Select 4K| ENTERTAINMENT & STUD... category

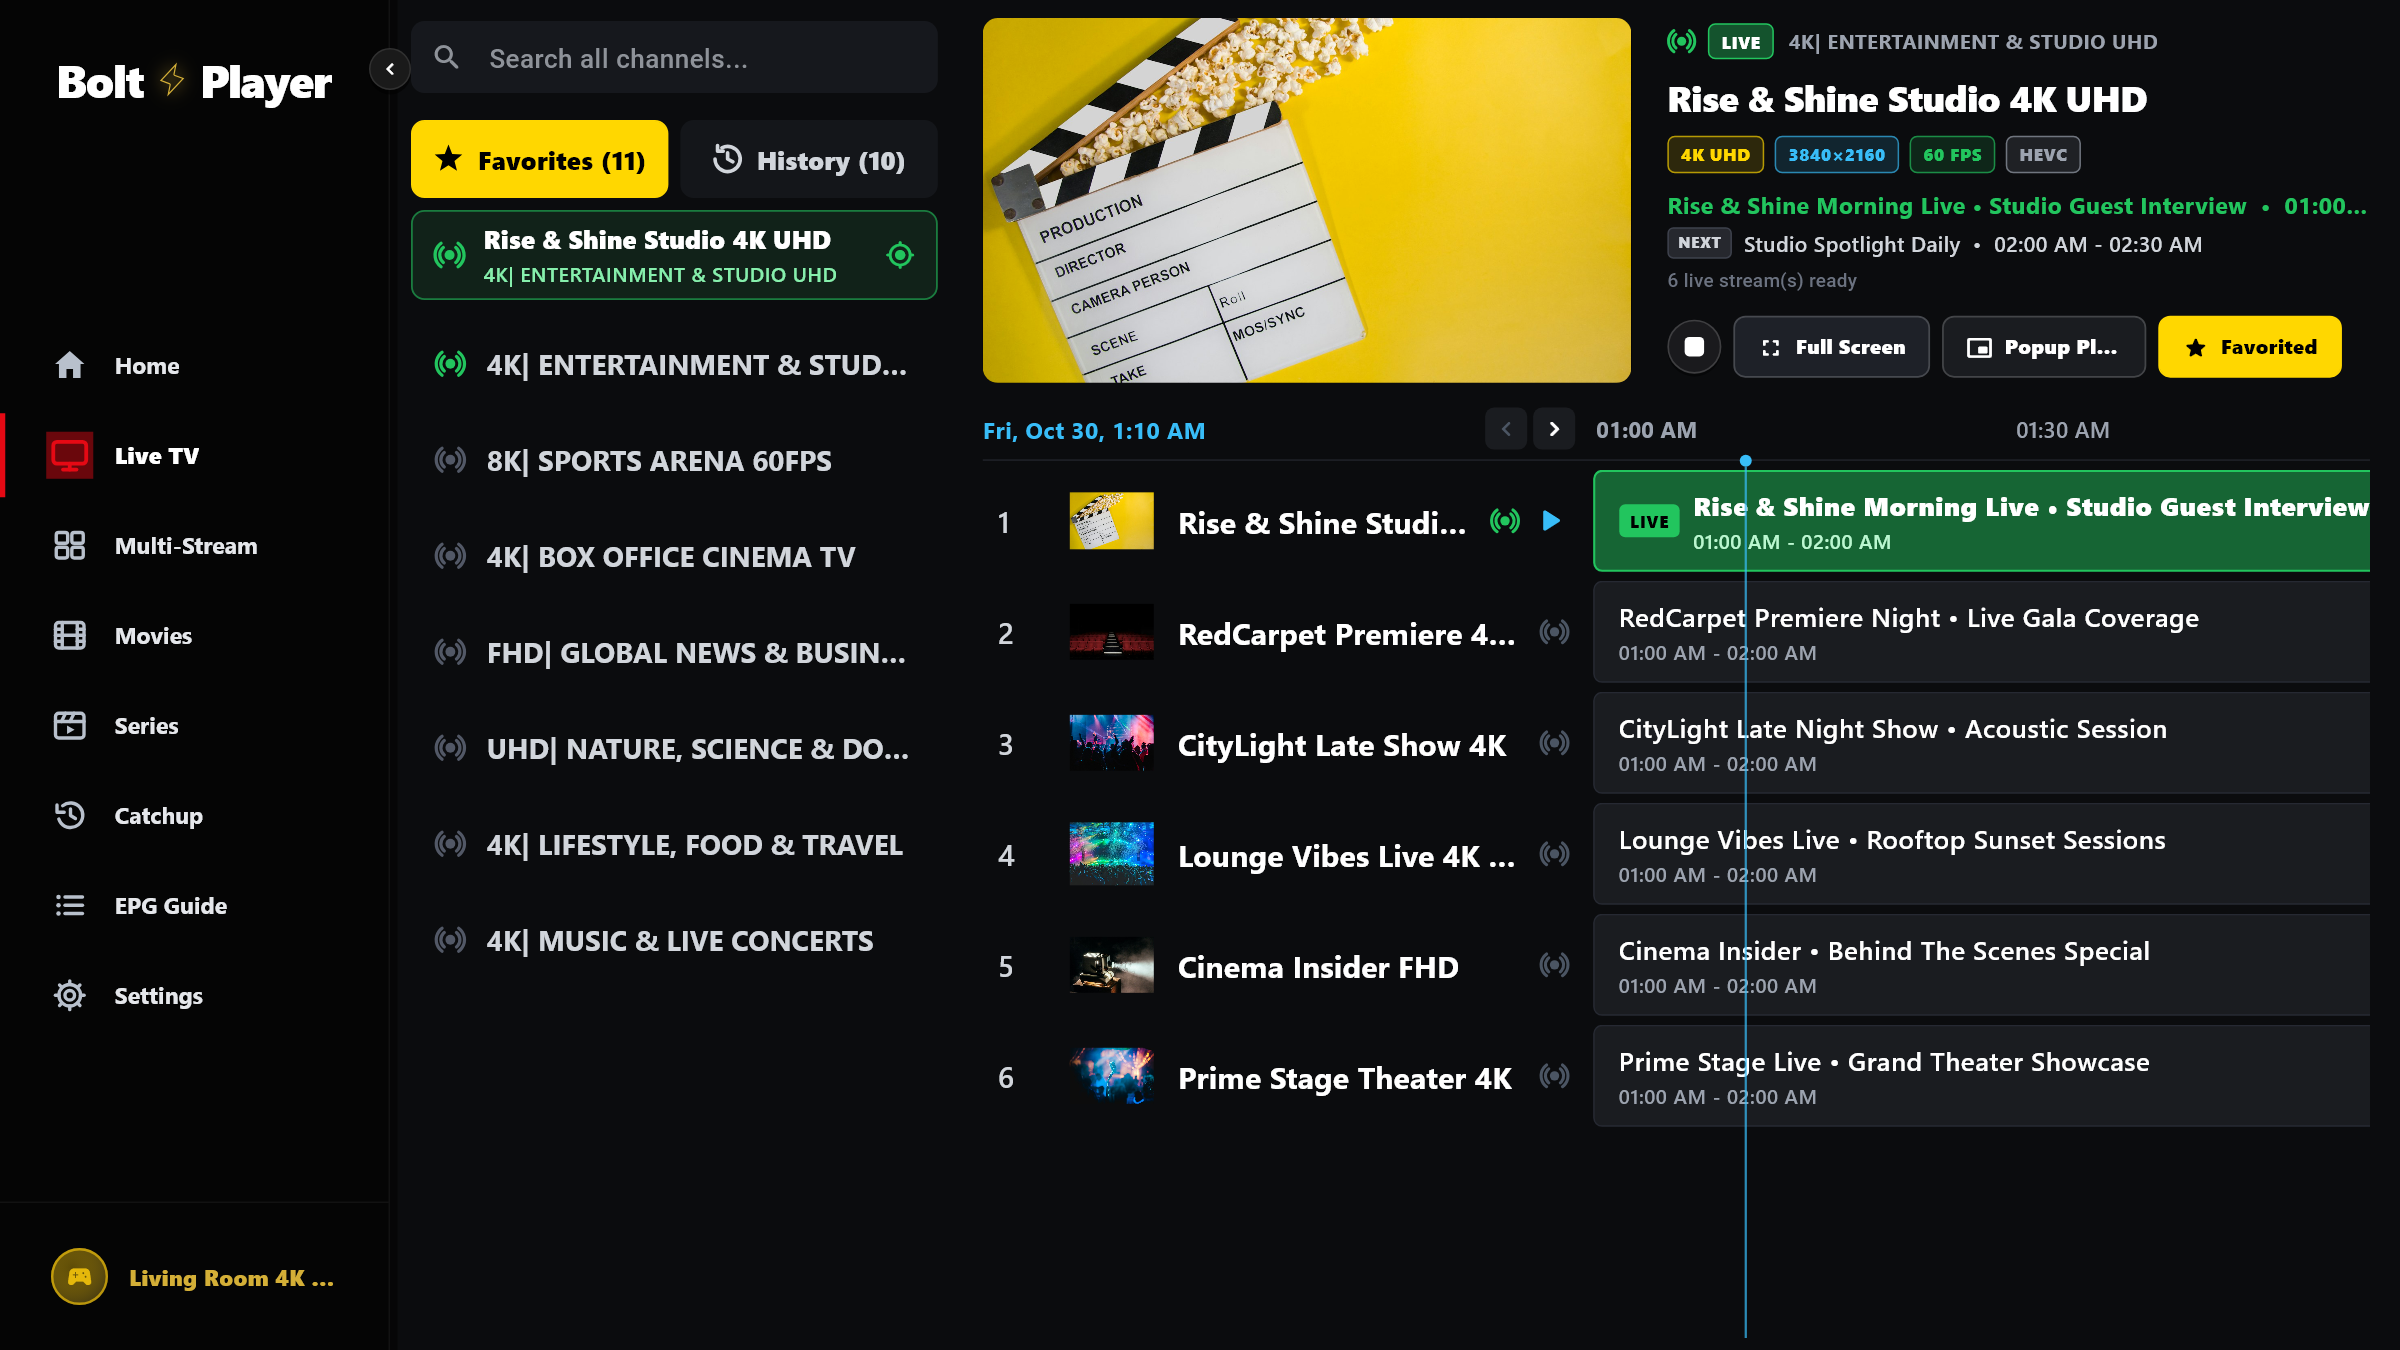(674, 365)
